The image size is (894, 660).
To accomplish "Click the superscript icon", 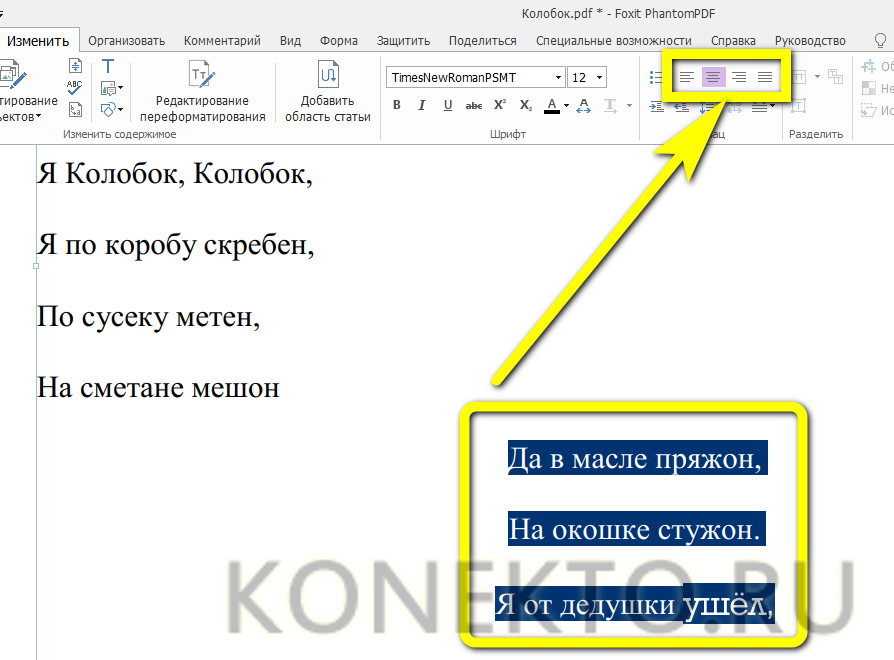I will (x=500, y=105).
